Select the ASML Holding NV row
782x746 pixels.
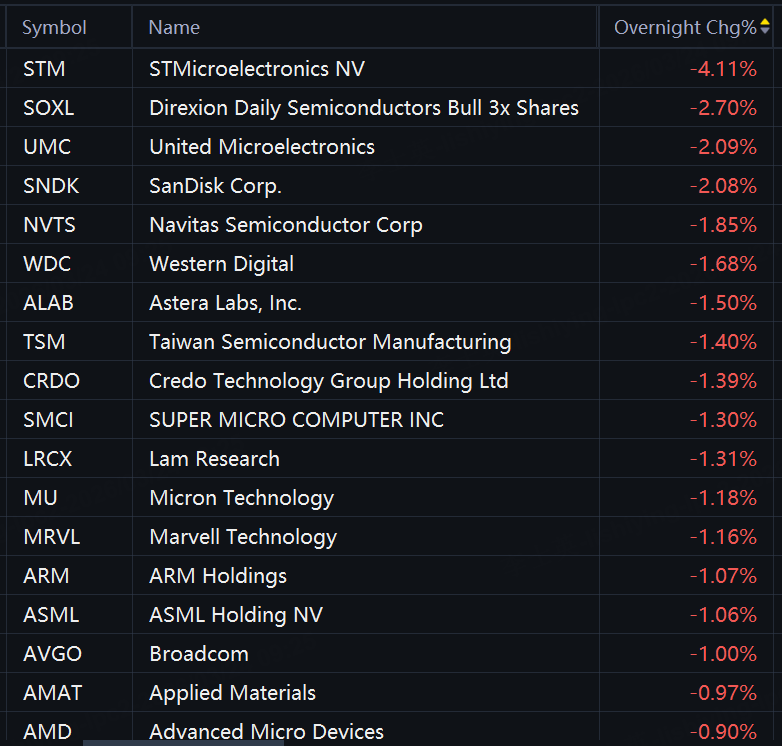point(236,615)
